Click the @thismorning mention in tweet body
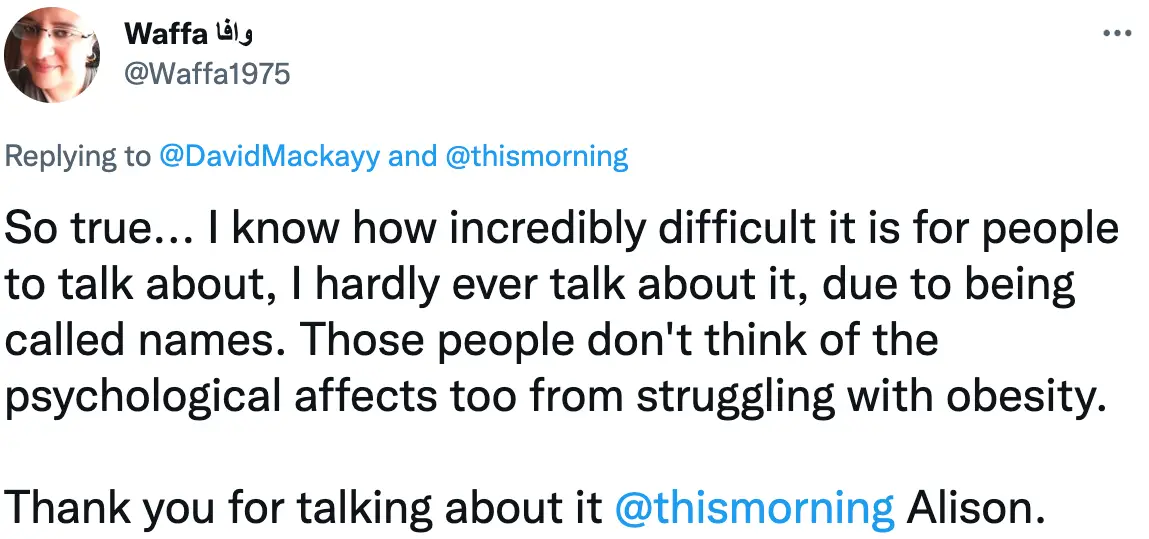 coord(755,509)
